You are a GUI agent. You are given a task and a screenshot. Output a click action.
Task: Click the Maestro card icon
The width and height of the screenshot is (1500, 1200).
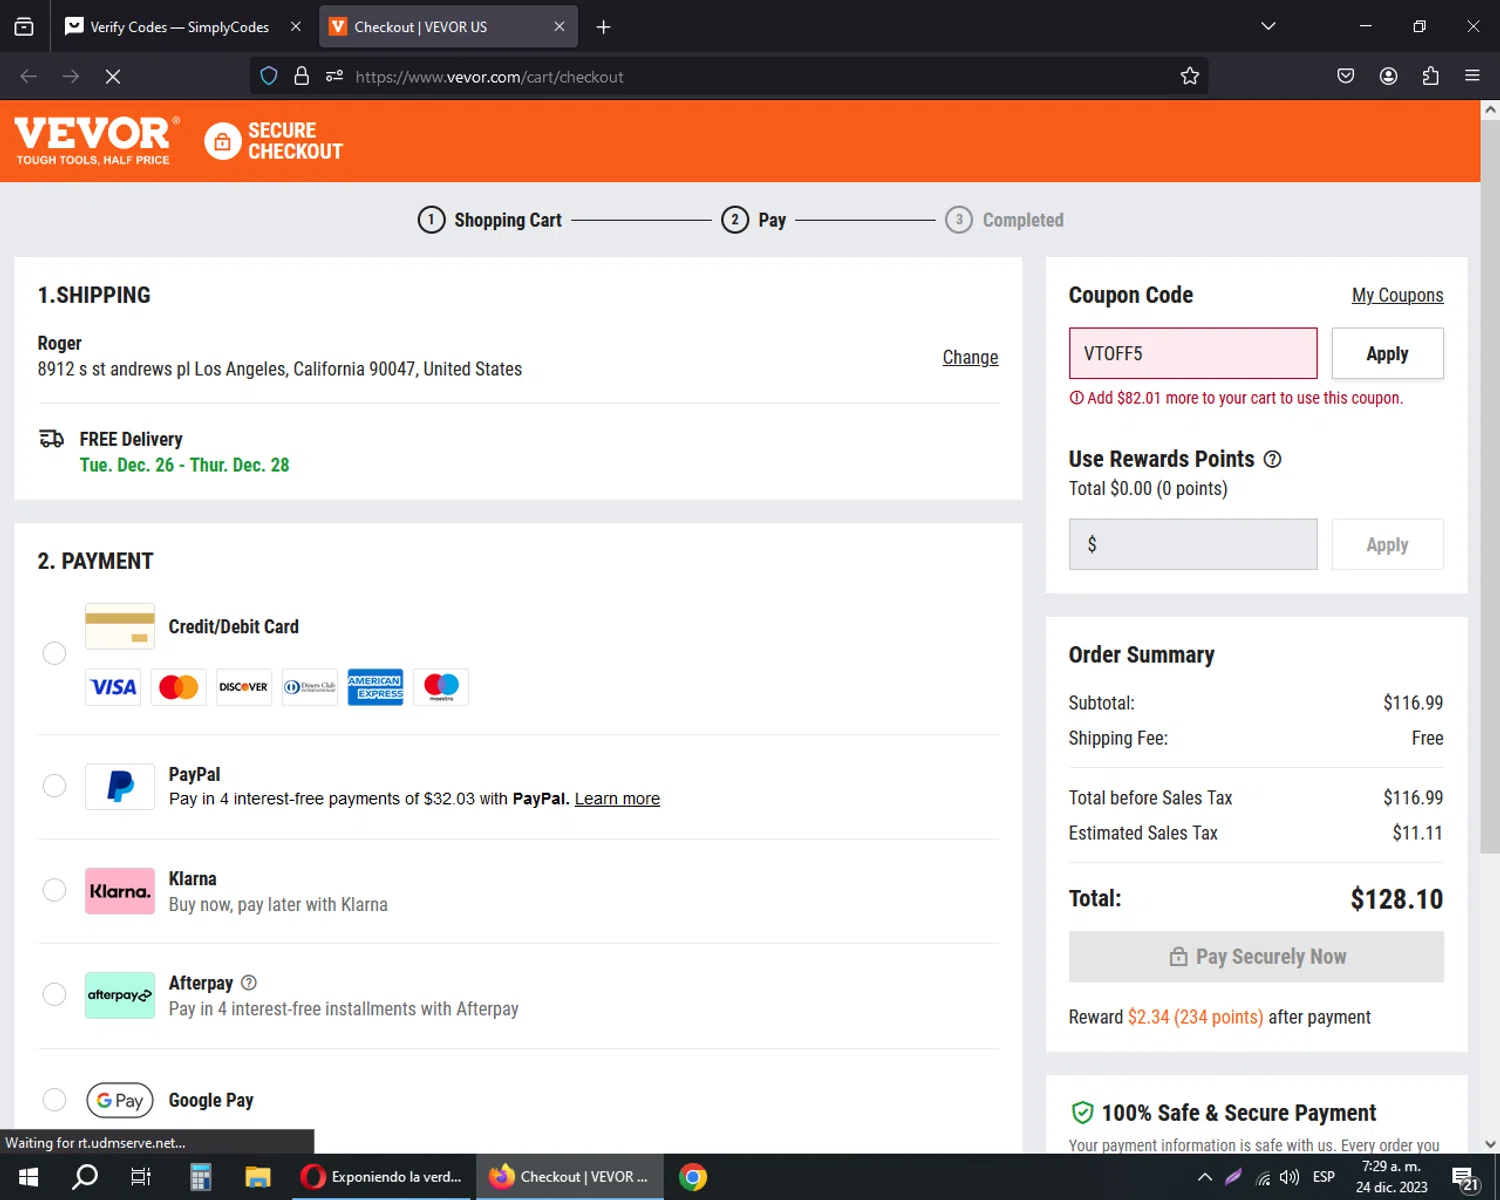pos(441,687)
